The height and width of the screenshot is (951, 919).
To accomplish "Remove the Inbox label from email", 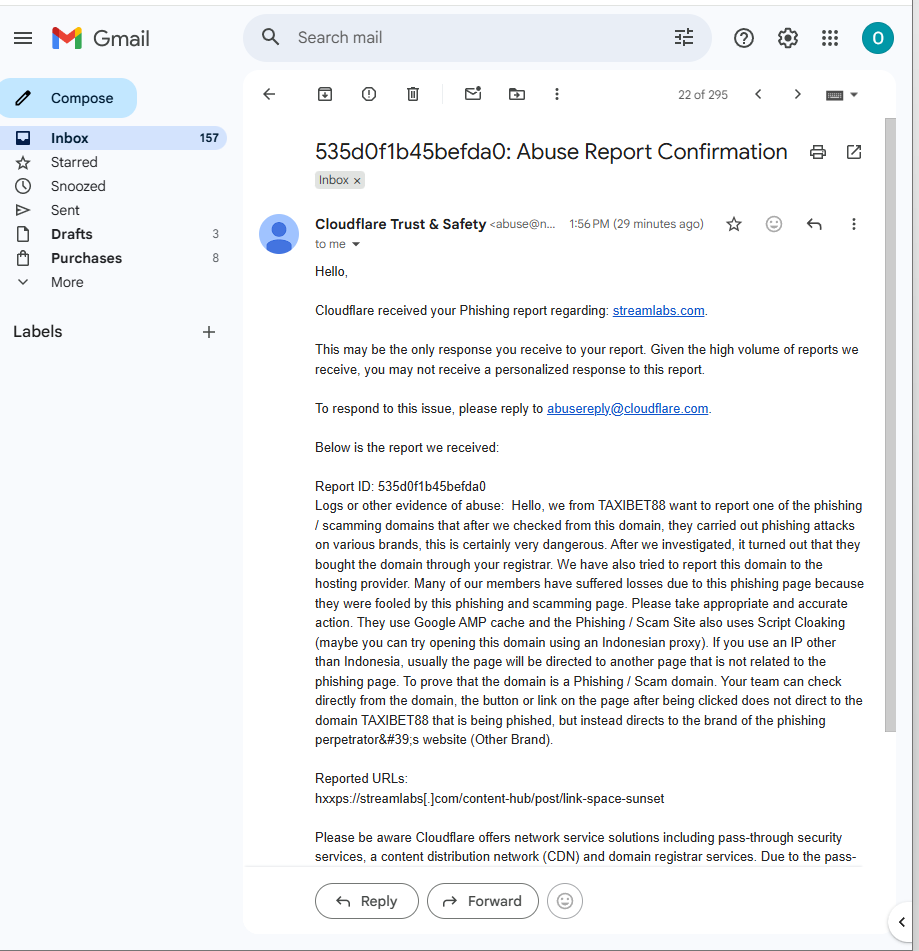I will pyautogui.click(x=357, y=181).
